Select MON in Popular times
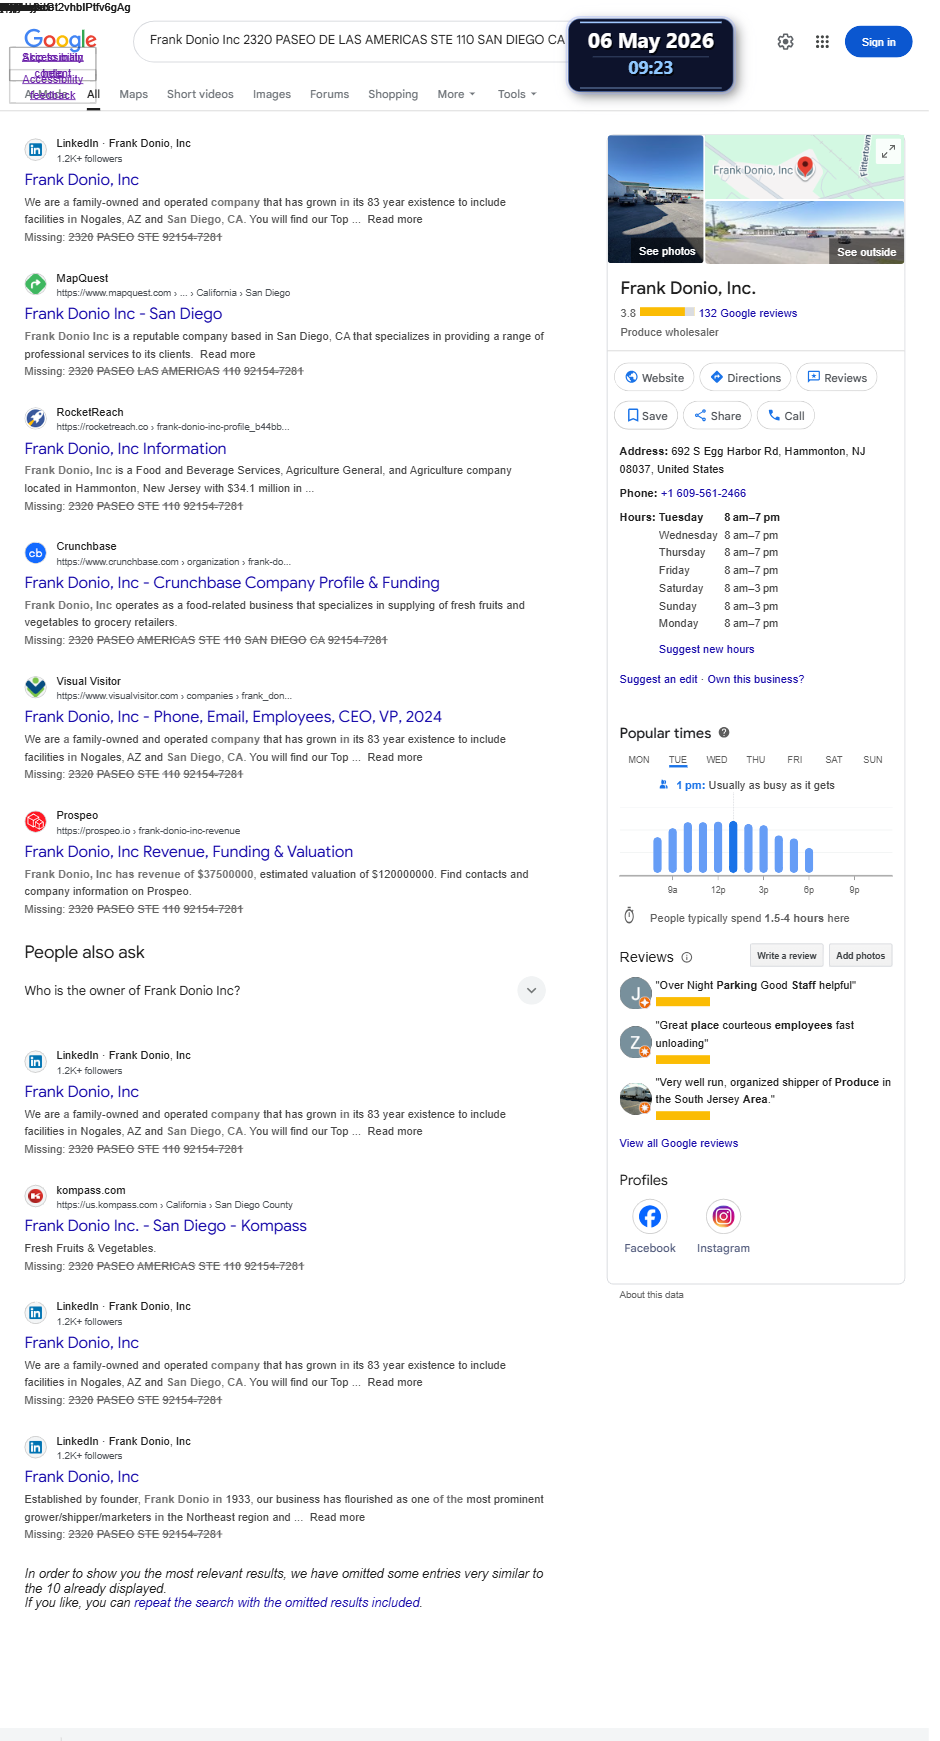The height and width of the screenshot is (1741, 940). (x=639, y=760)
